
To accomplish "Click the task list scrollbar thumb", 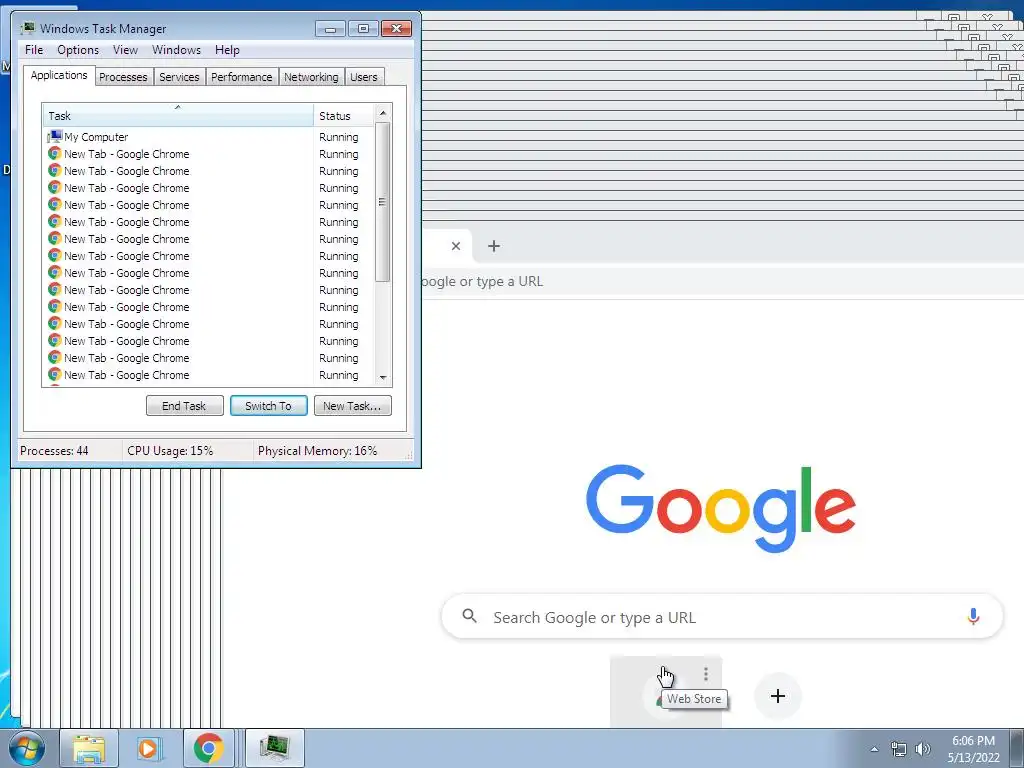I will [x=383, y=202].
